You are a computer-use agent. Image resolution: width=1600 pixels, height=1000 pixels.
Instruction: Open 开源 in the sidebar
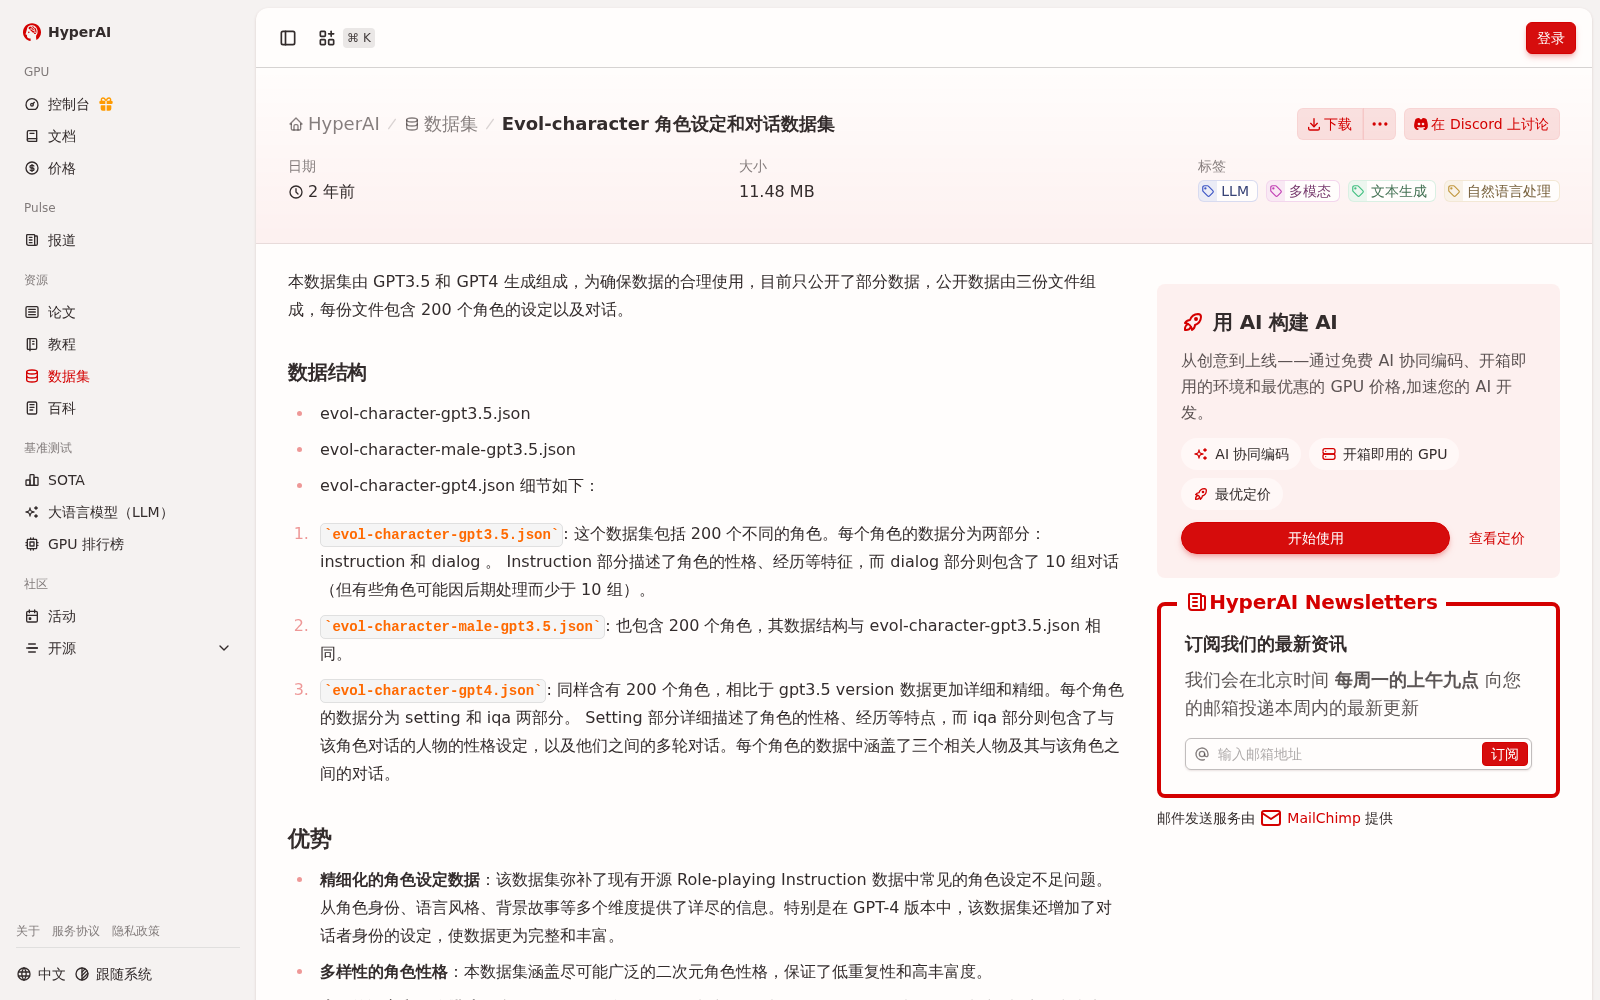(128, 648)
